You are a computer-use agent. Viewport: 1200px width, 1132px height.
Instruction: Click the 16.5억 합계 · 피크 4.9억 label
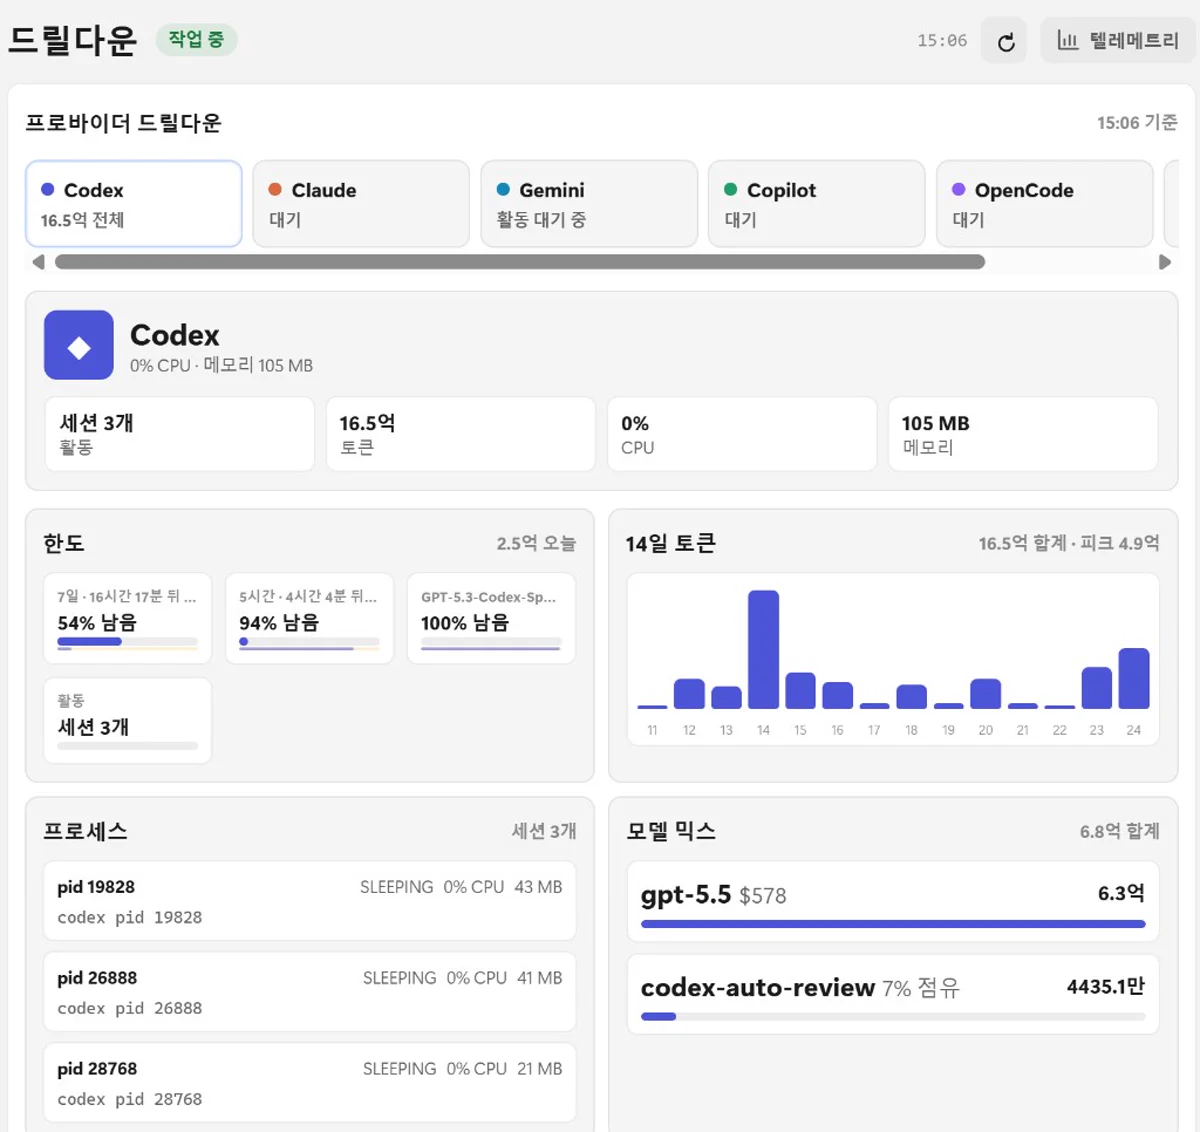(1069, 543)
